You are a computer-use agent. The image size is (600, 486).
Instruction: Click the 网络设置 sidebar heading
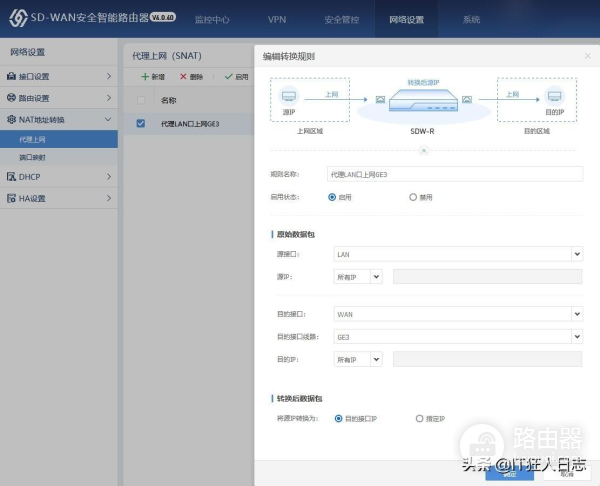(28, 52)
